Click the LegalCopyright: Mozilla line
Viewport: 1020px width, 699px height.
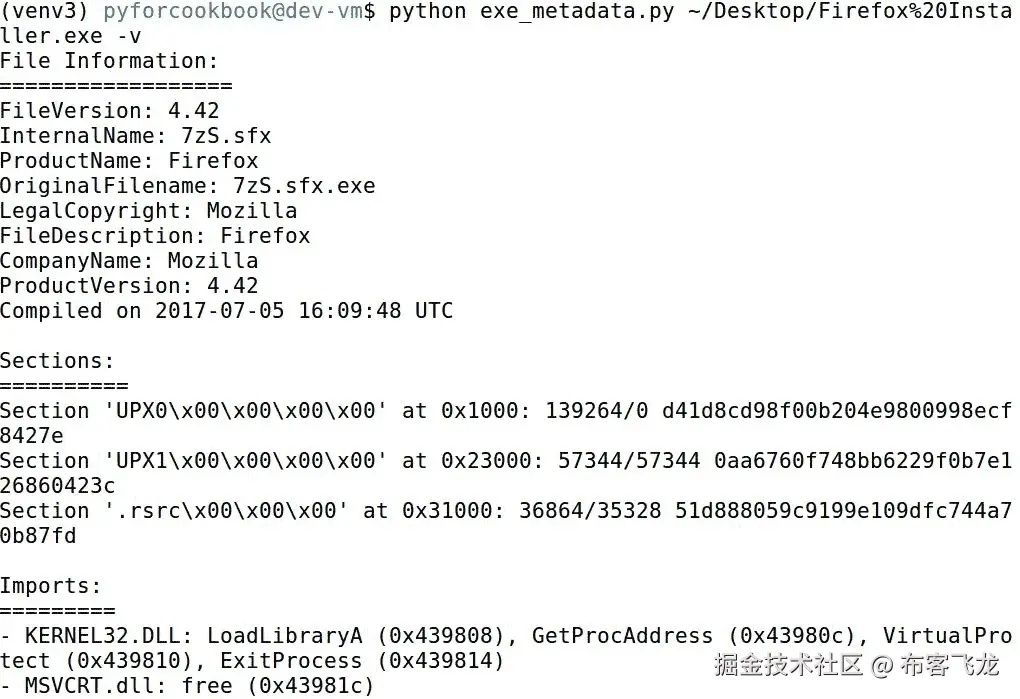tap(148, 211)
